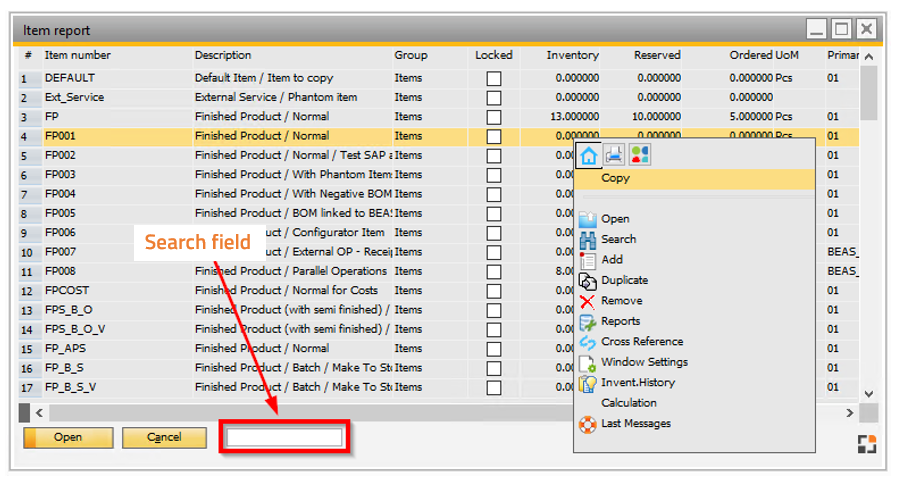Image resolution: width=898 pixels, height=481 pixels.
Task: Click the orange layout icon at bottom right
Action: tap(867, 443)
